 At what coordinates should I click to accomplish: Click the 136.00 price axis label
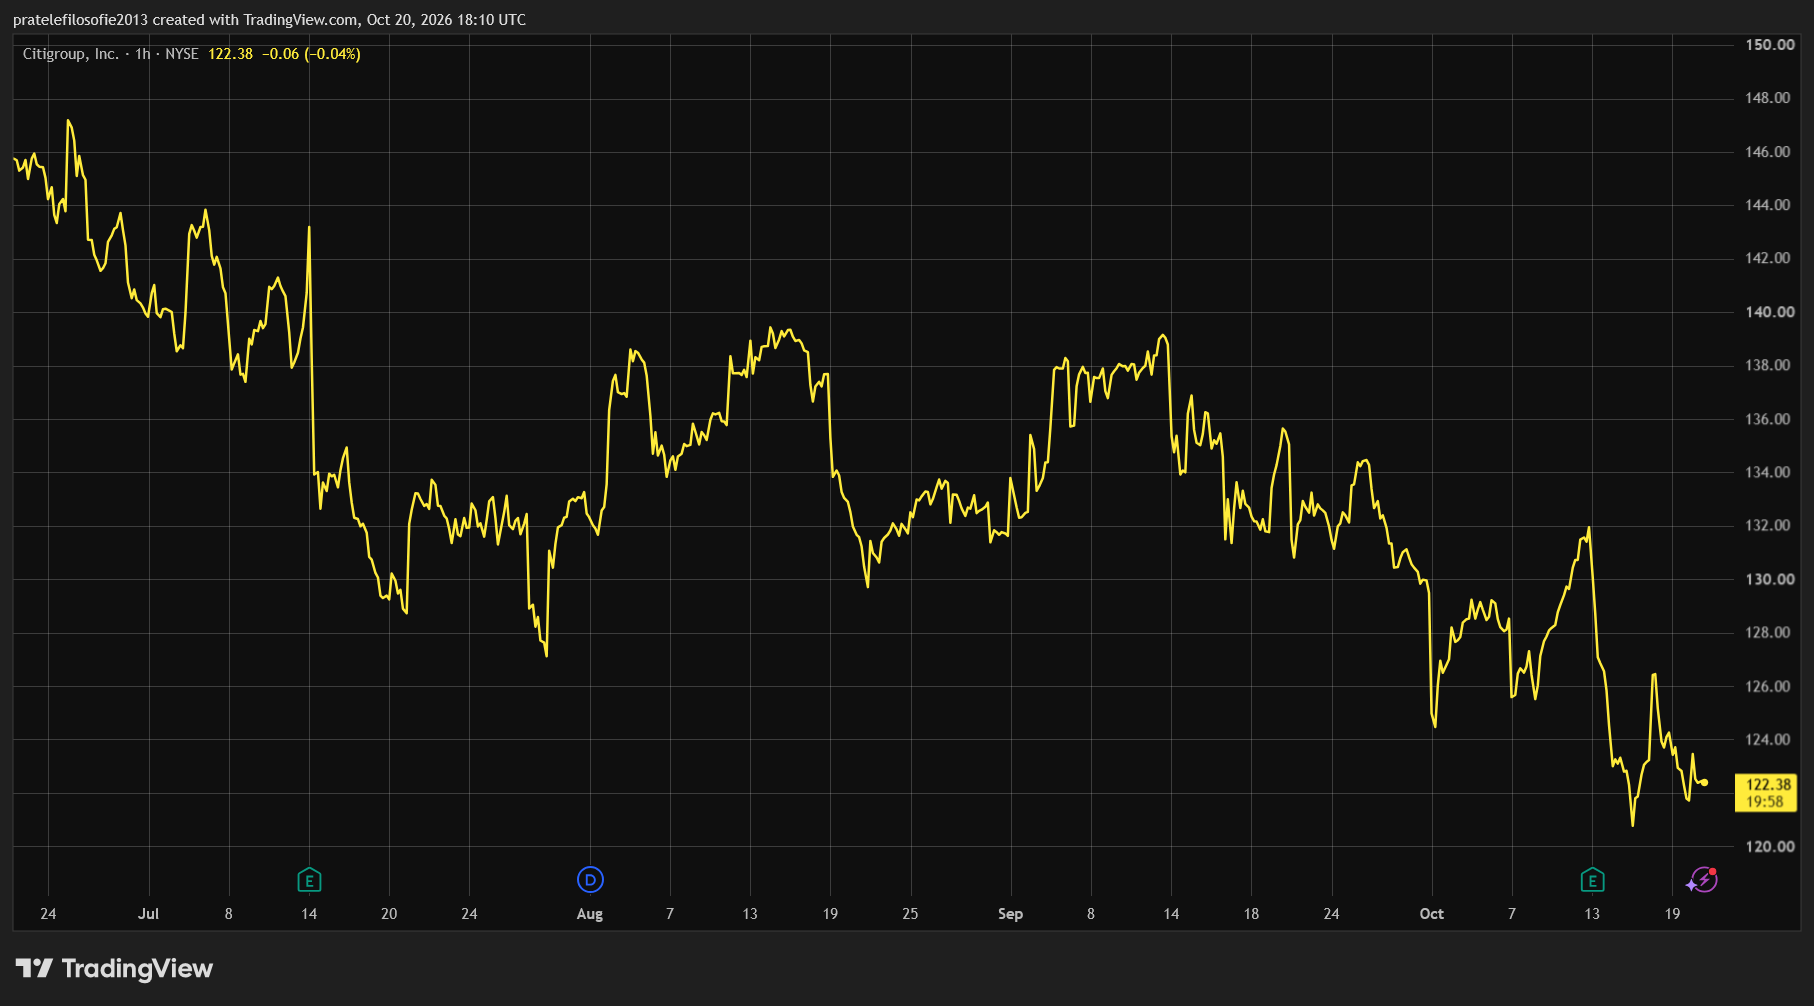(1768, 419)
